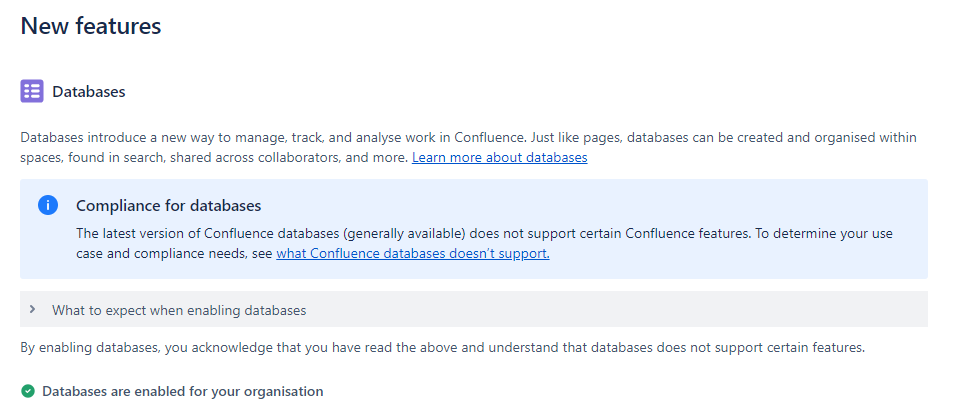Click "Databases are enabled for your organisation" status

click(183, 391)
